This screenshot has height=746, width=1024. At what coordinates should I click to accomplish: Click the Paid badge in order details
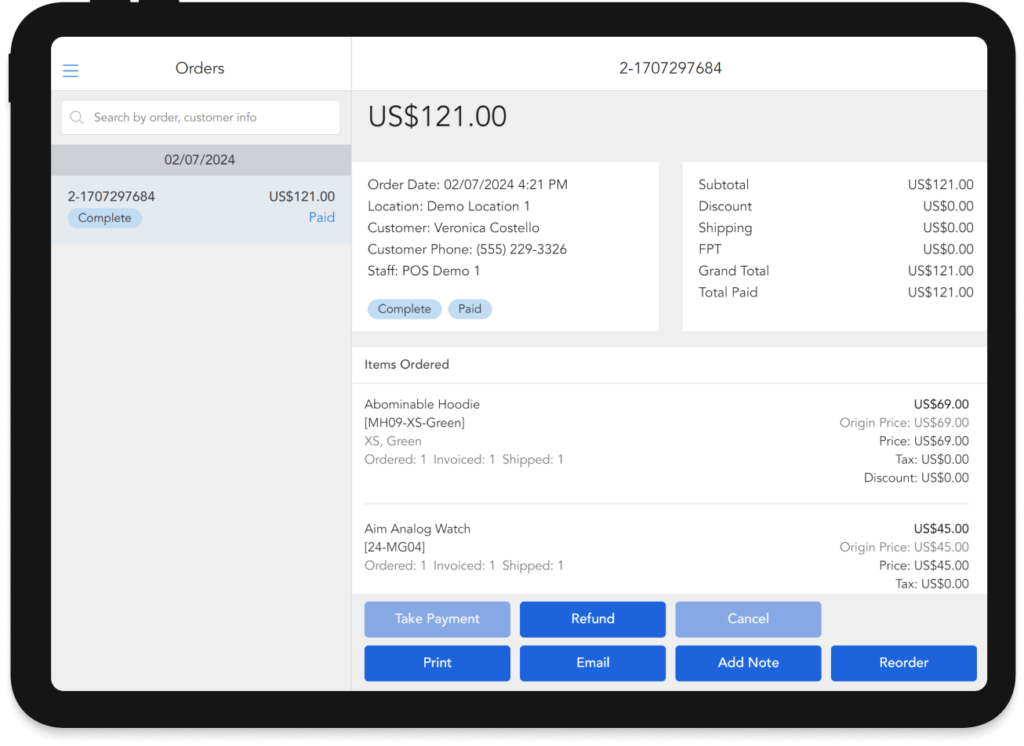tap(469, 309)
